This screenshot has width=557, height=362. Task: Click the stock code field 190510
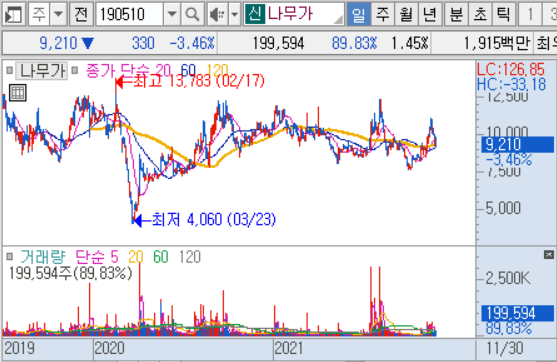click(130, 14)
